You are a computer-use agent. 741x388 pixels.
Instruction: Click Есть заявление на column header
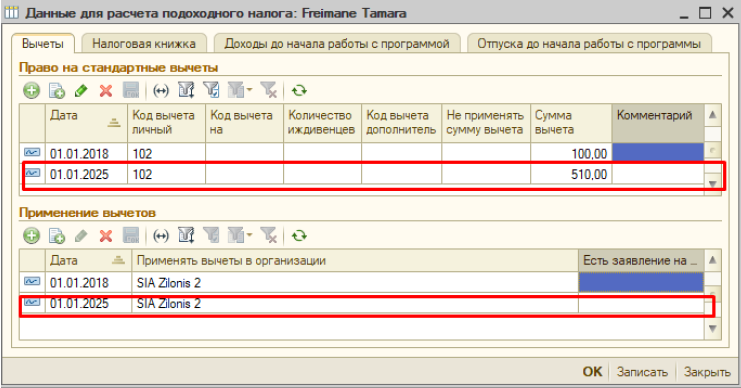641,260
